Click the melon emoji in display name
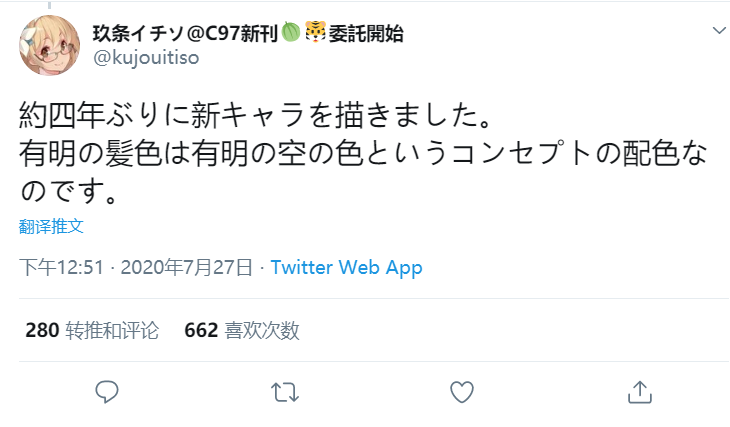 [291, 33]
